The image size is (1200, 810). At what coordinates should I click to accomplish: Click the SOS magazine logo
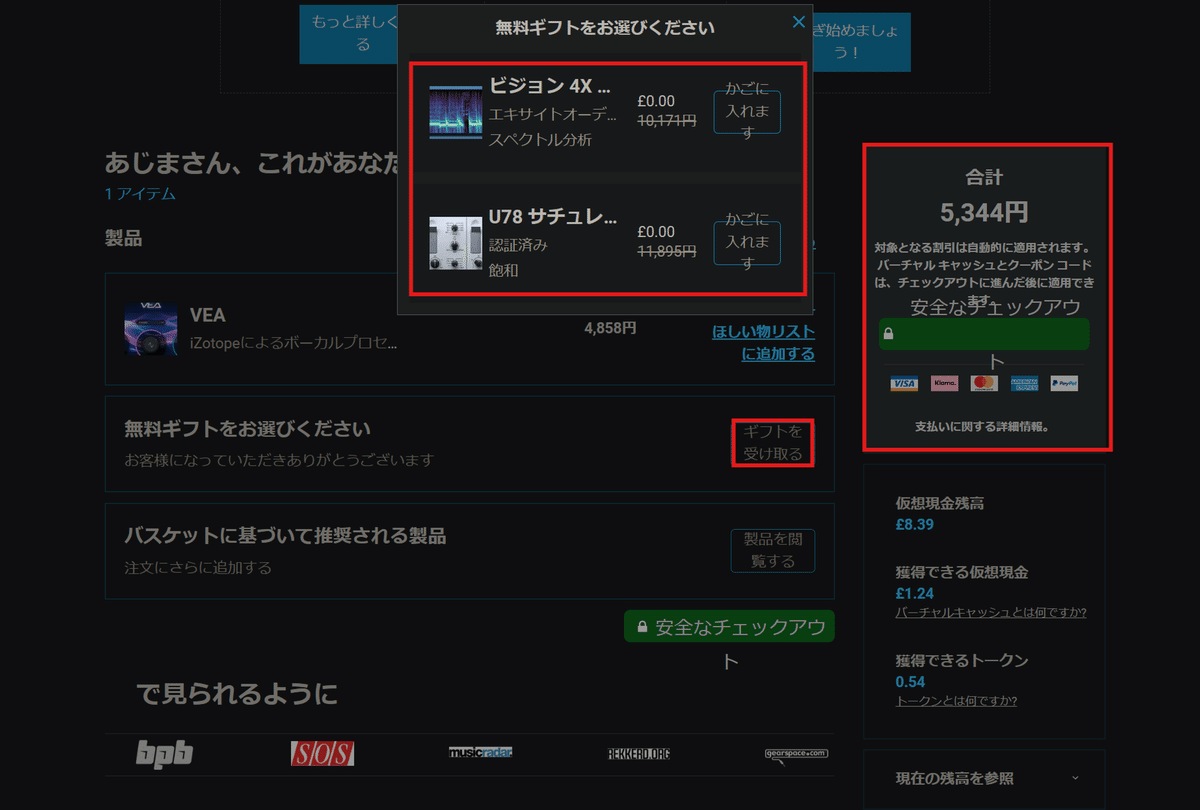coord(320,751)
